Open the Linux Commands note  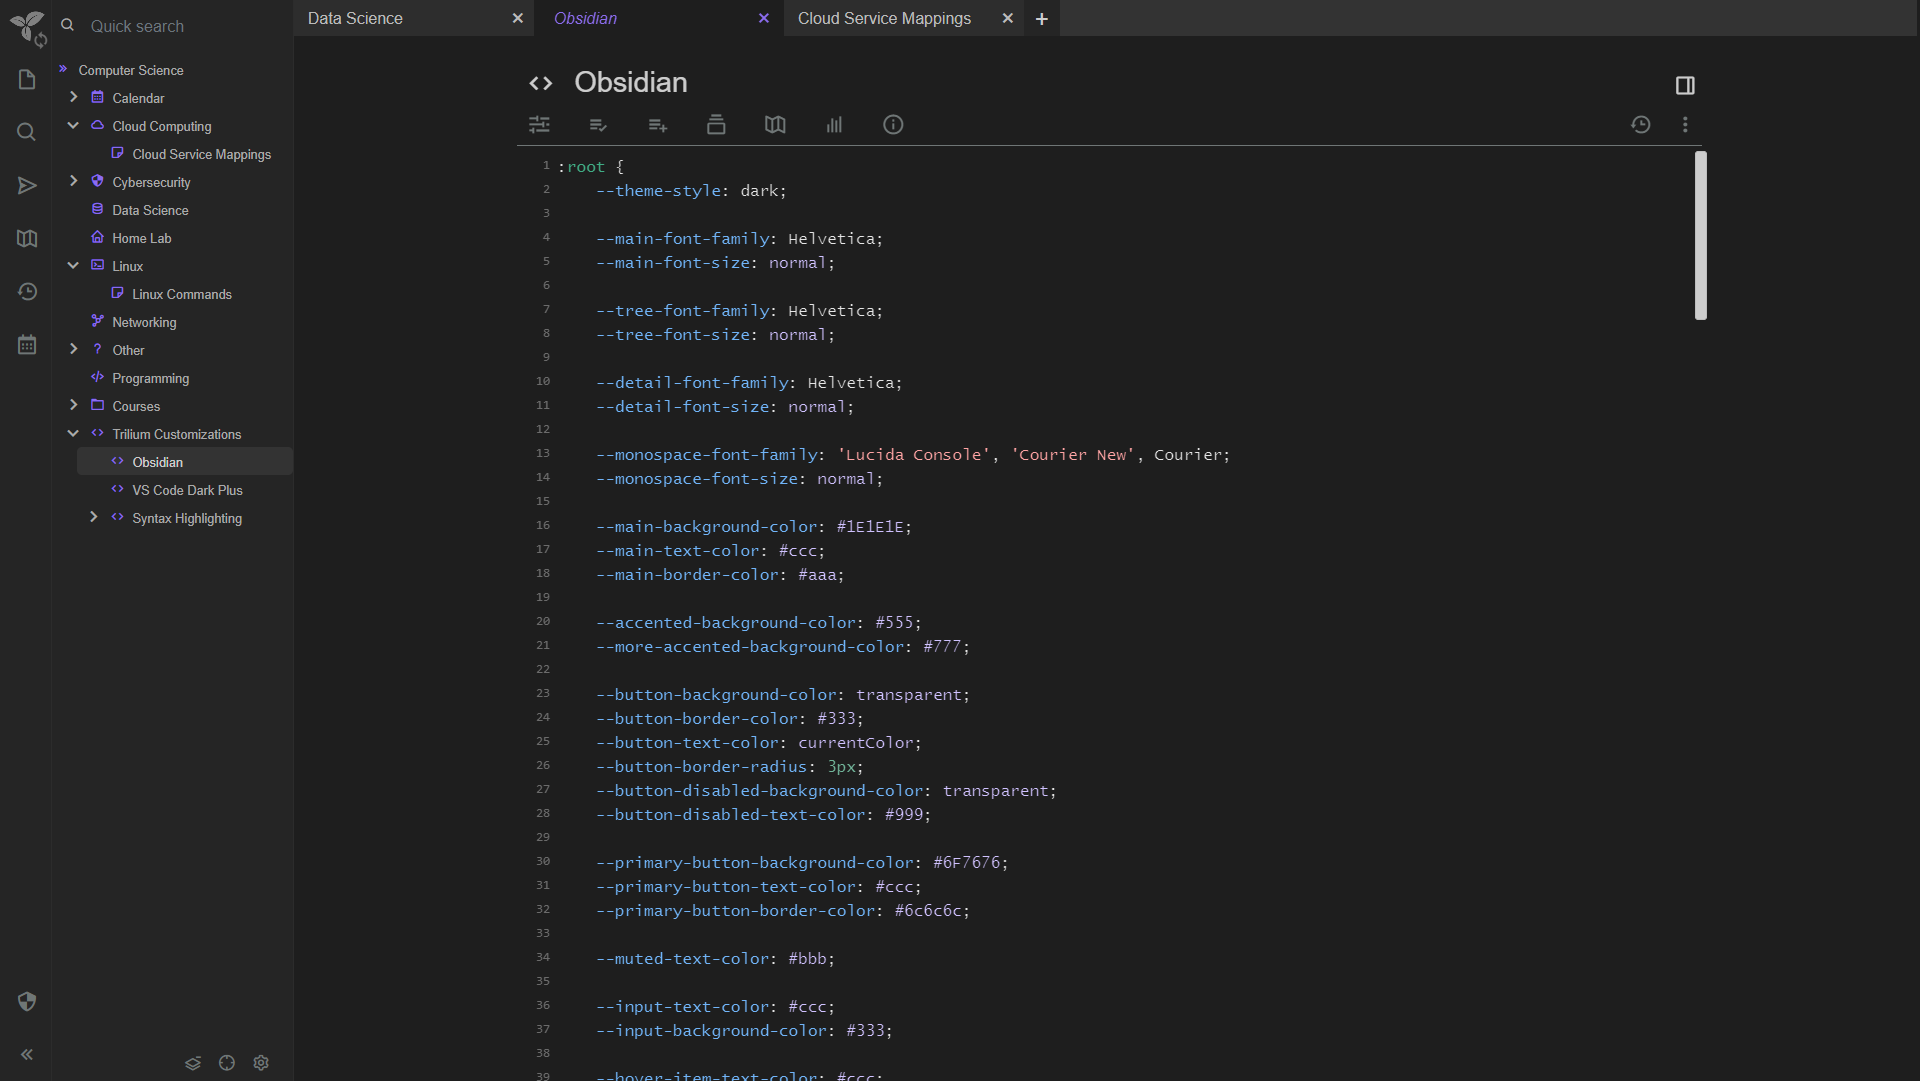[x=182, y=294]
